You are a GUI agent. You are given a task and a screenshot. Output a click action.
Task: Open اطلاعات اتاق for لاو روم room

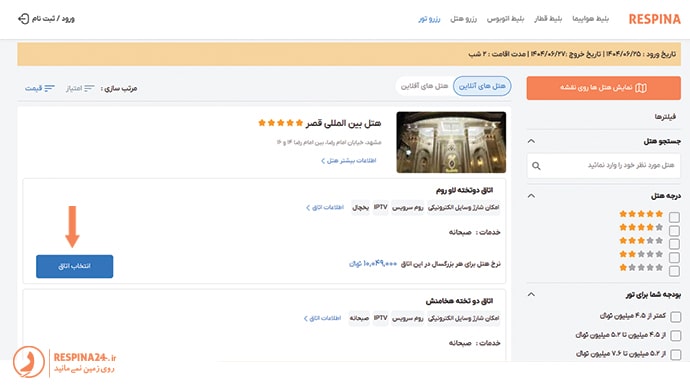(x=325, y=207)
